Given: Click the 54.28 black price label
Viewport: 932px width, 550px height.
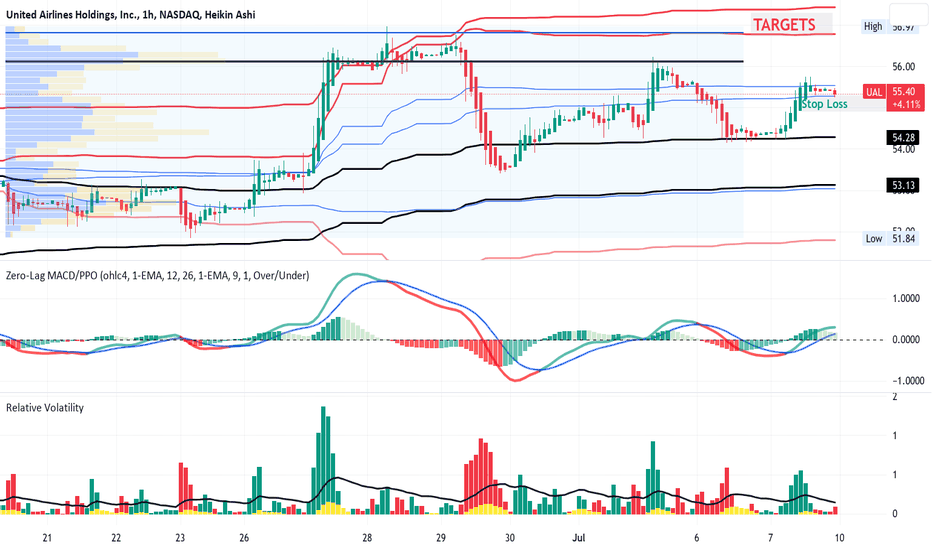Looking at the screenshot, I should [903, 138].
